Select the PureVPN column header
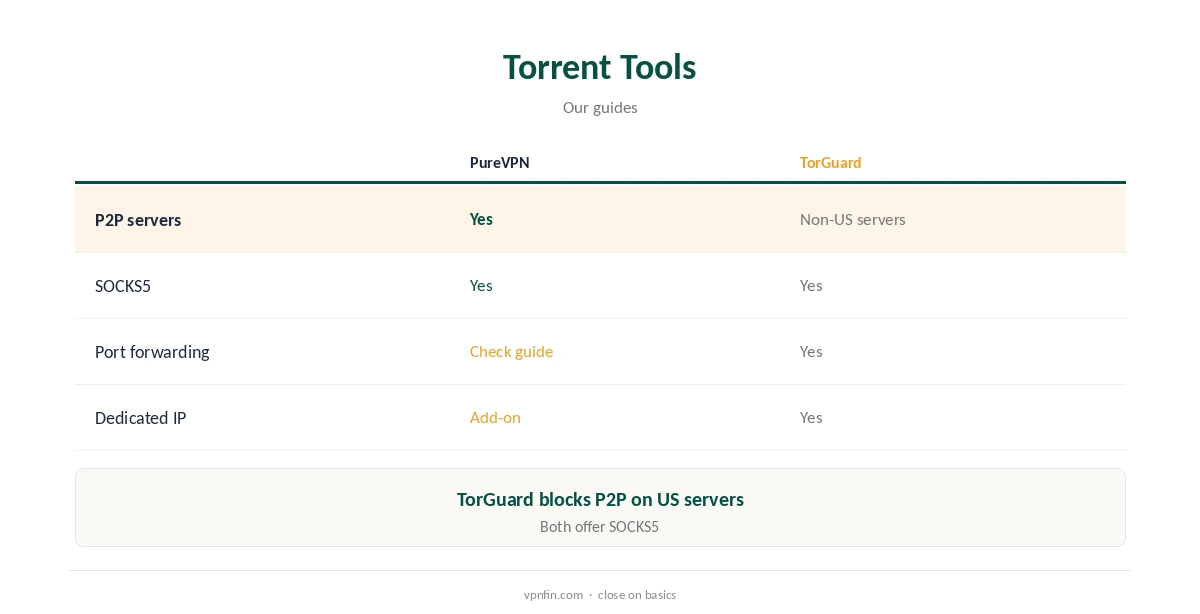Screen dimensions: 1200x614 [500, 162]
